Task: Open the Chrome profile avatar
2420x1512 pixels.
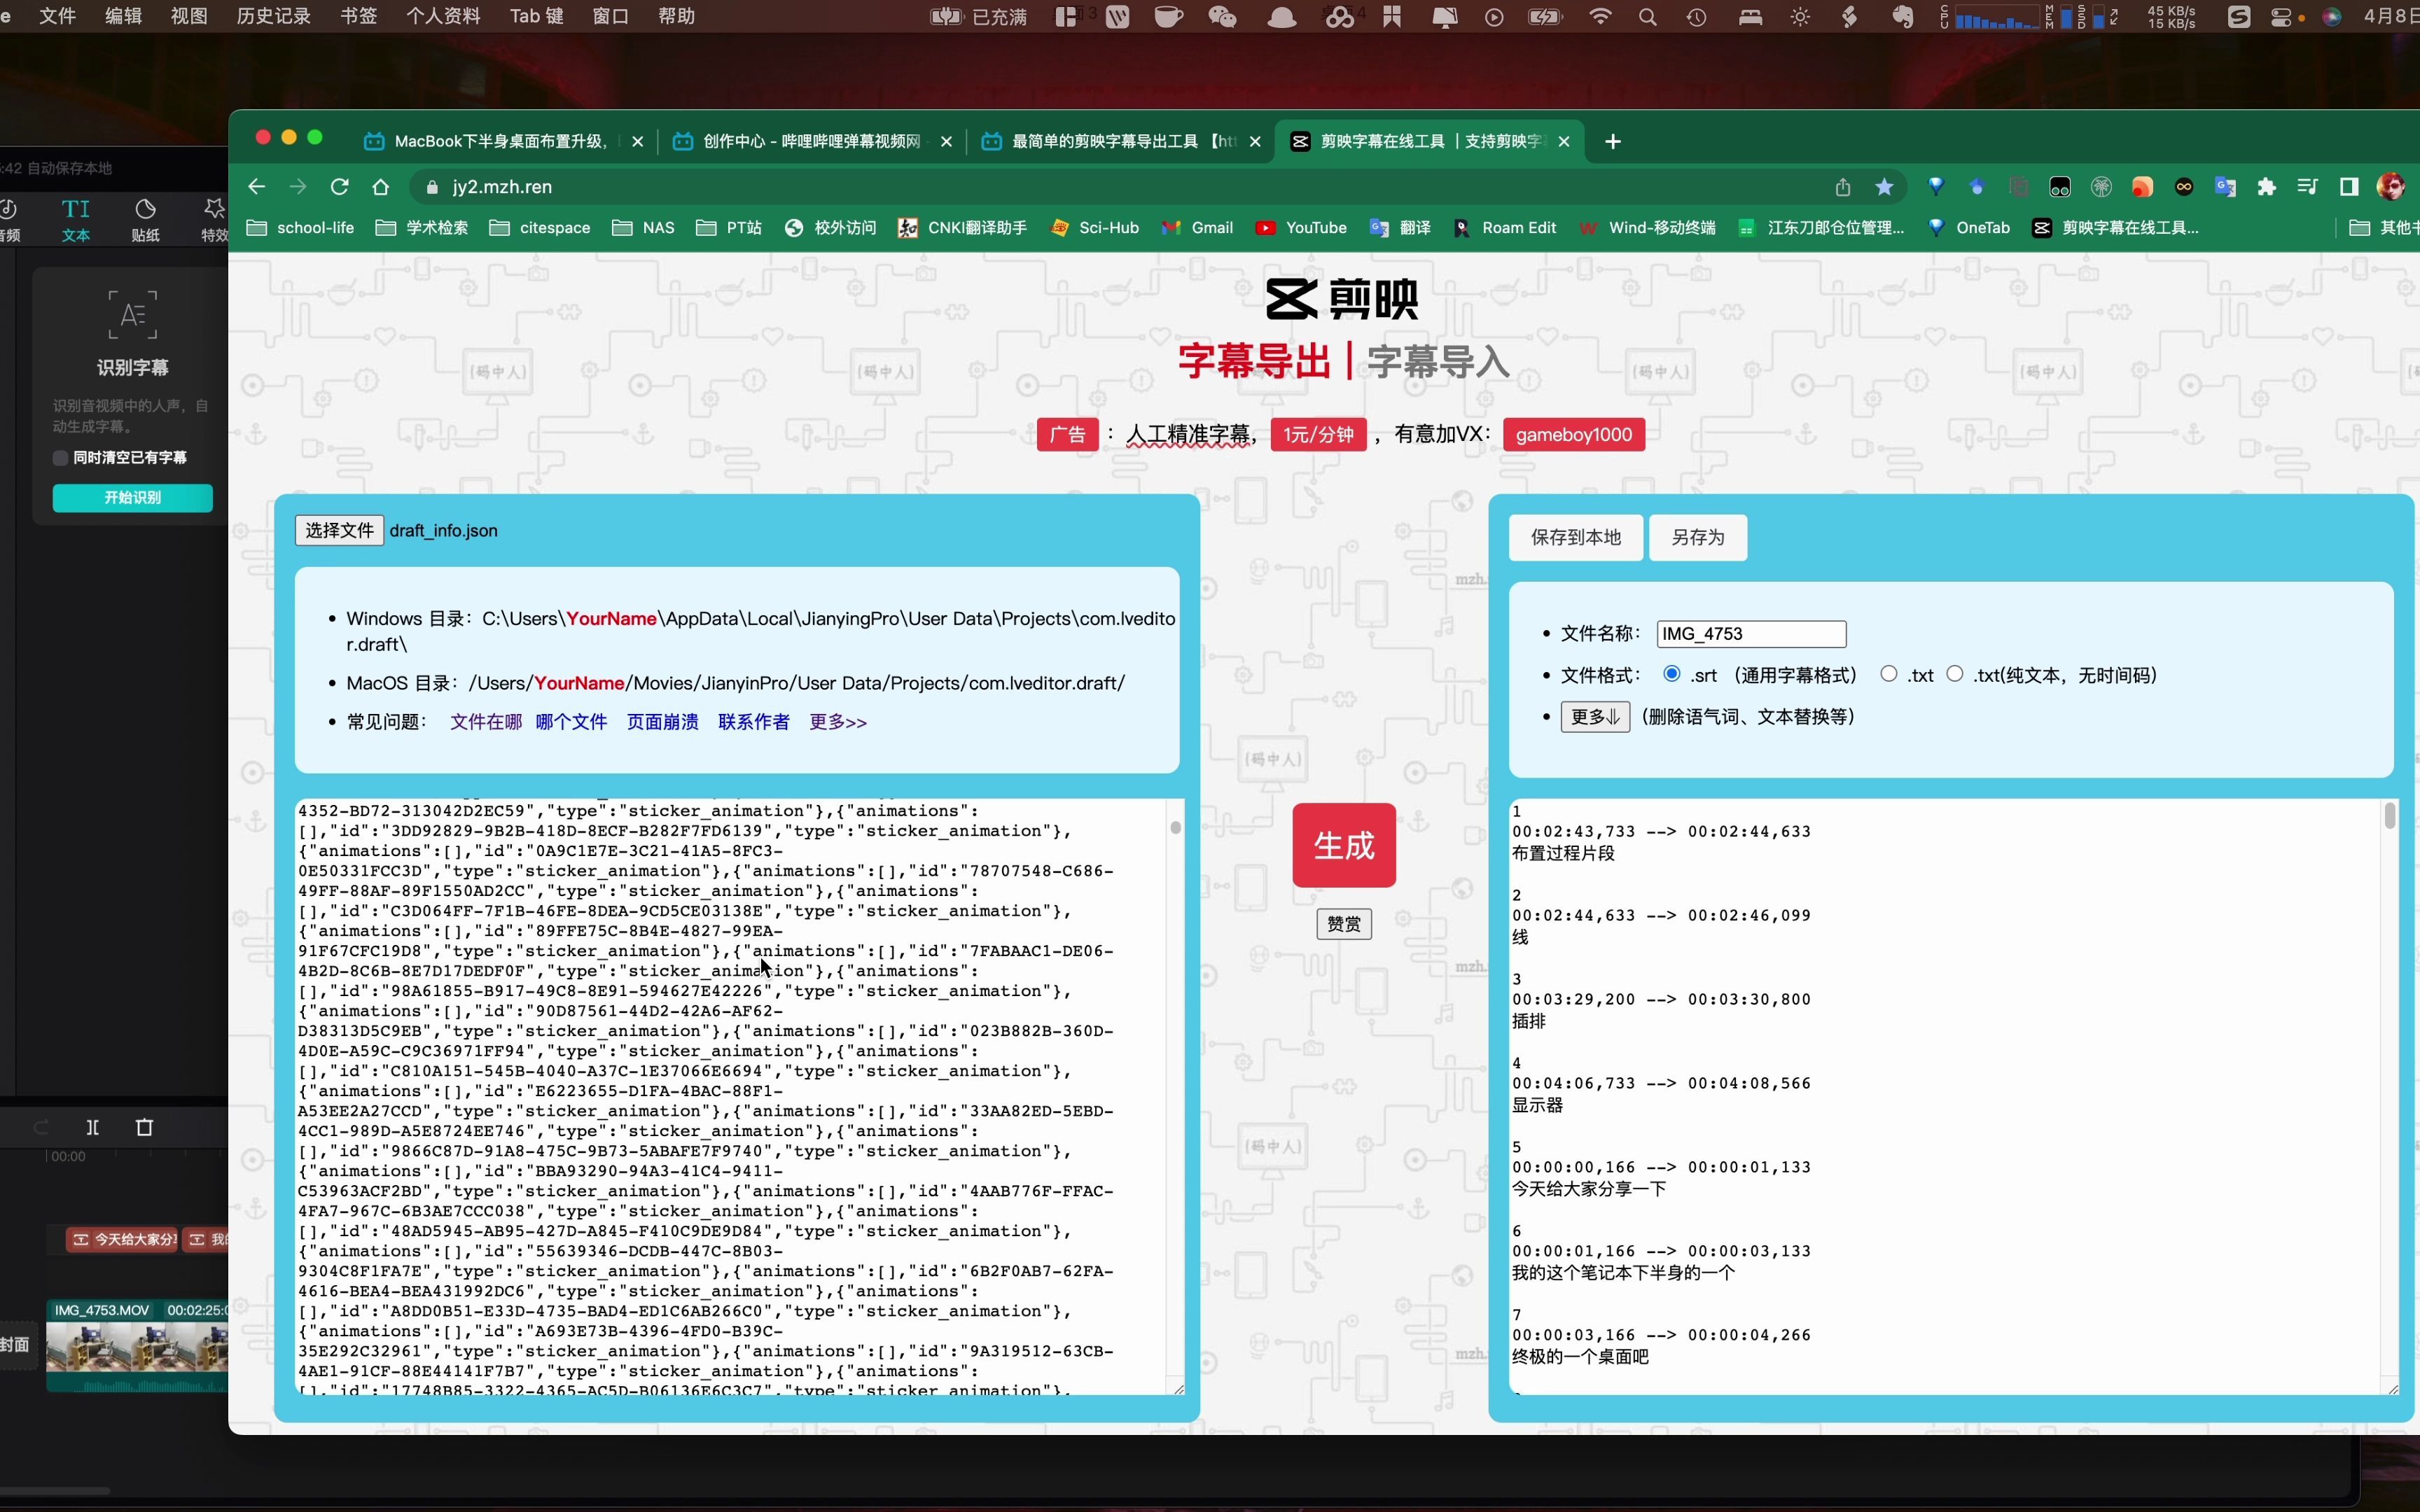Action: click(x=2391, y=187)
